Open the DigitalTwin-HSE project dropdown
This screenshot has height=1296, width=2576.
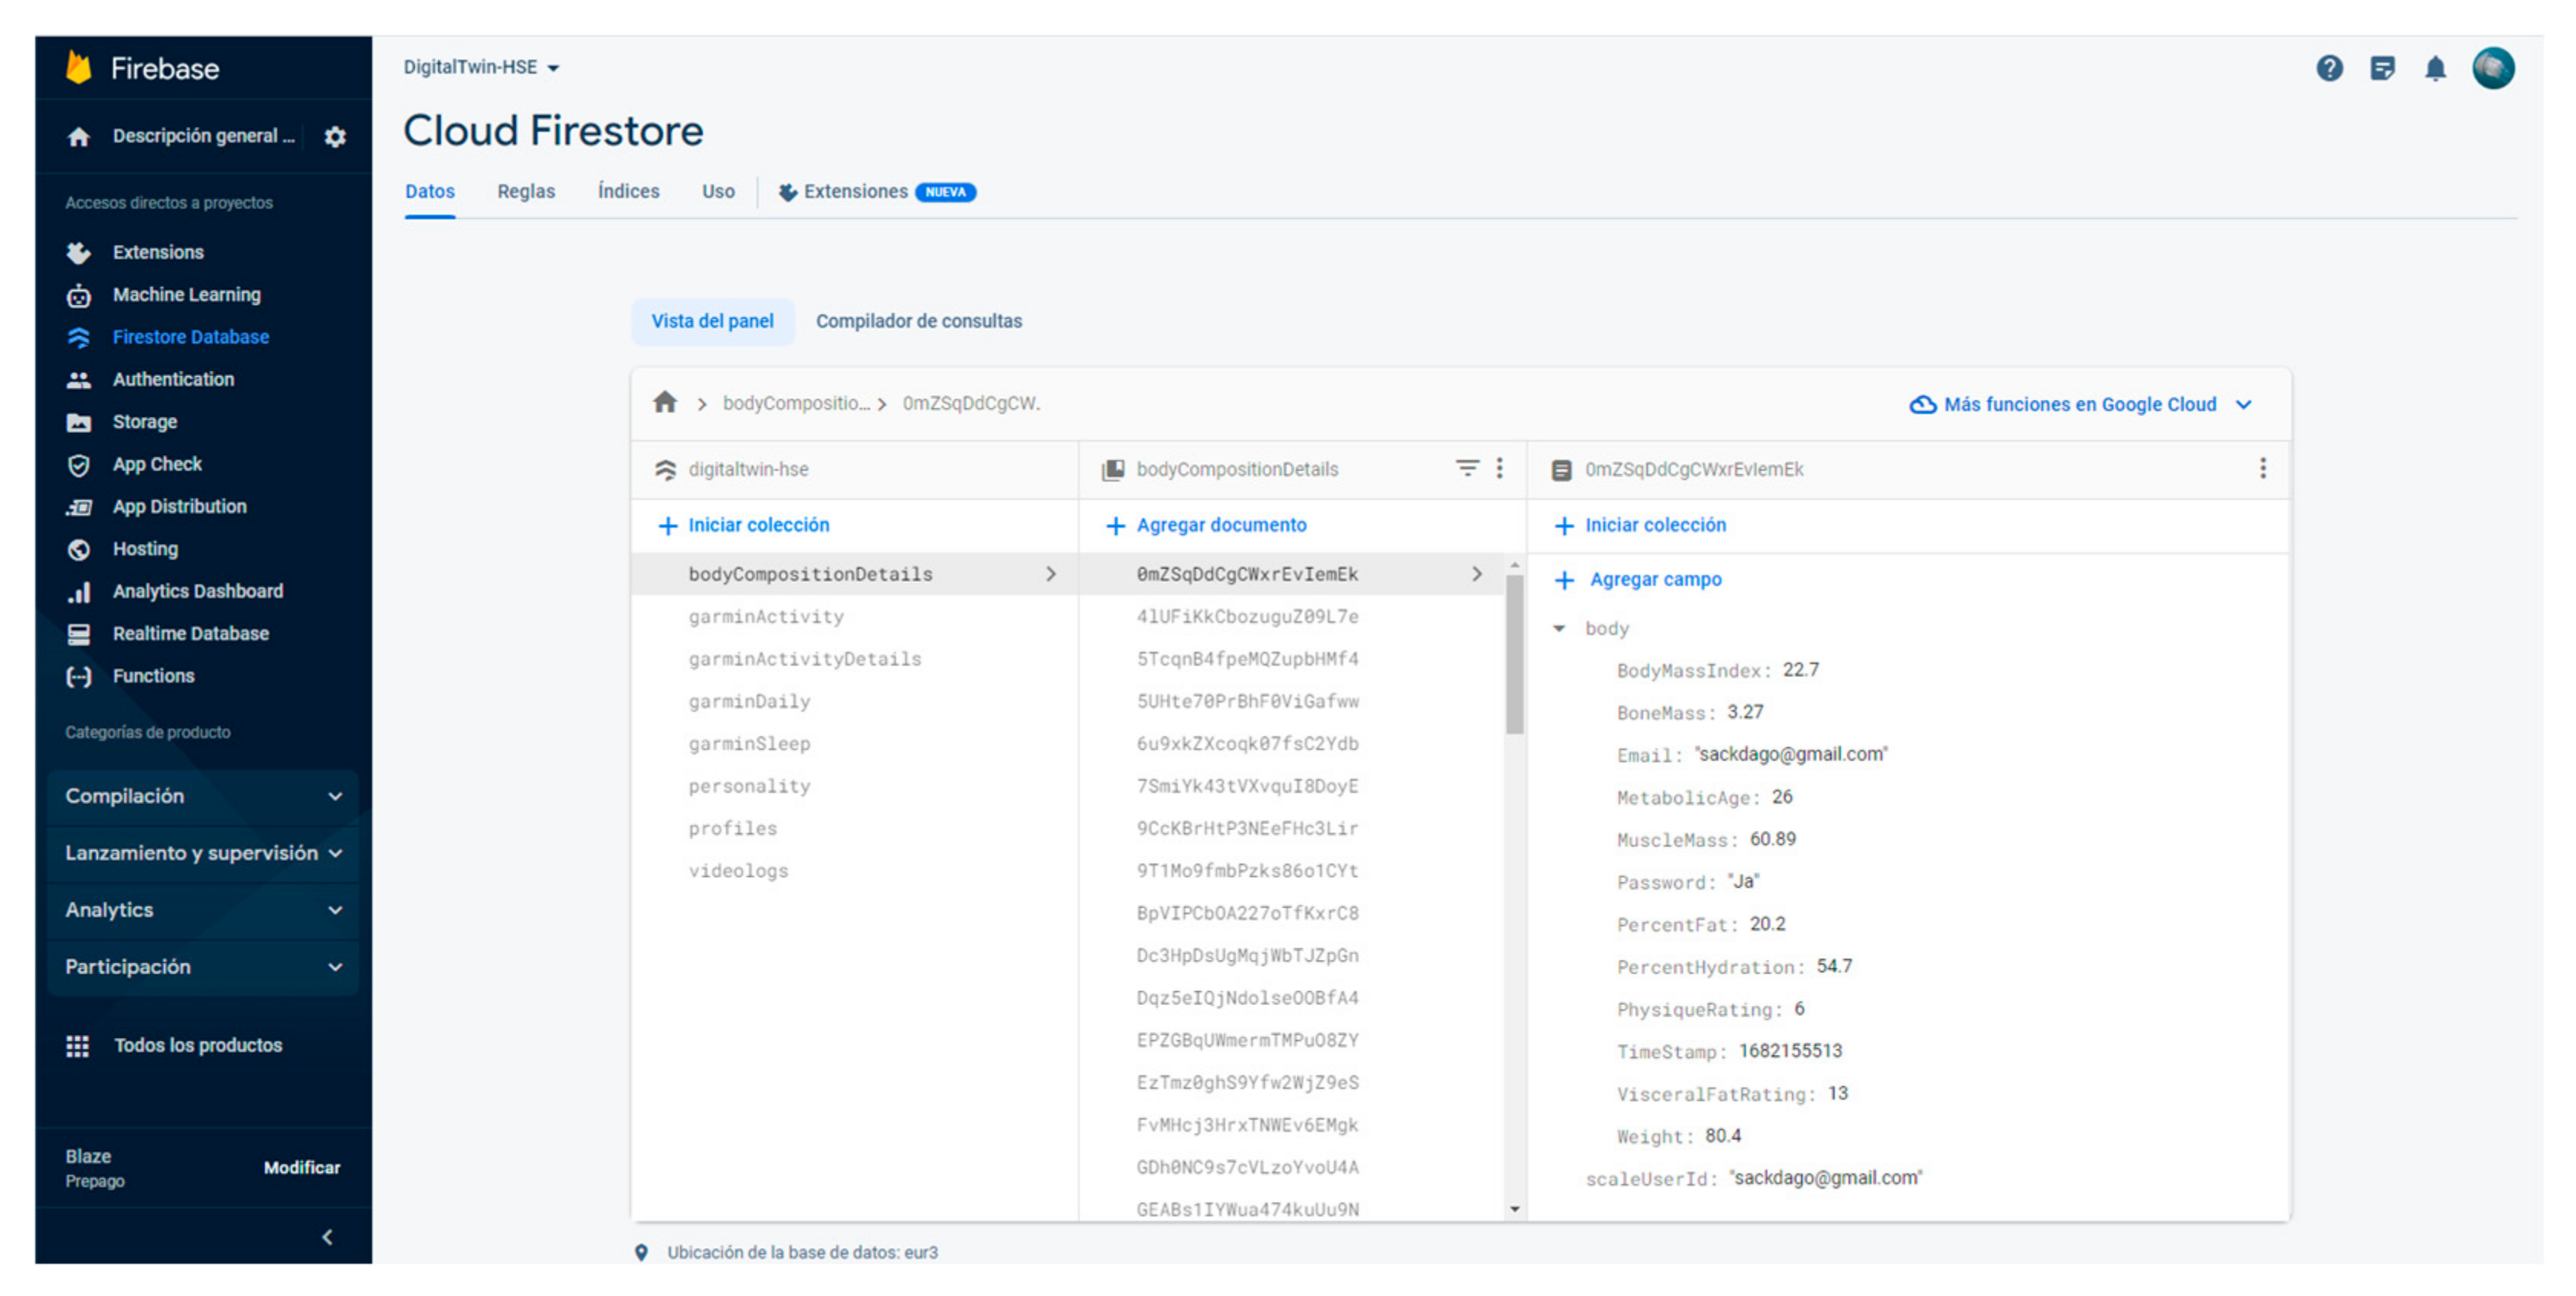click(x=481, y=67)
